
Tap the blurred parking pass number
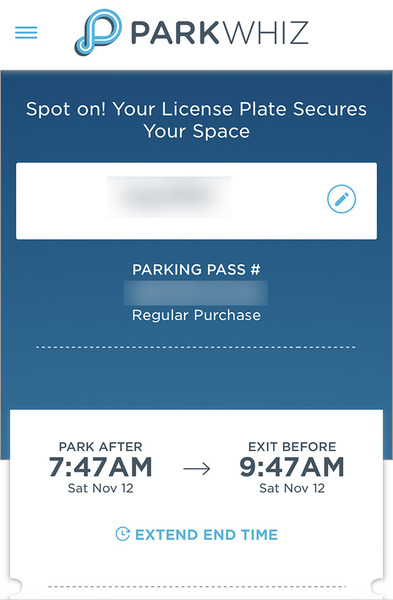click(196, 293)
